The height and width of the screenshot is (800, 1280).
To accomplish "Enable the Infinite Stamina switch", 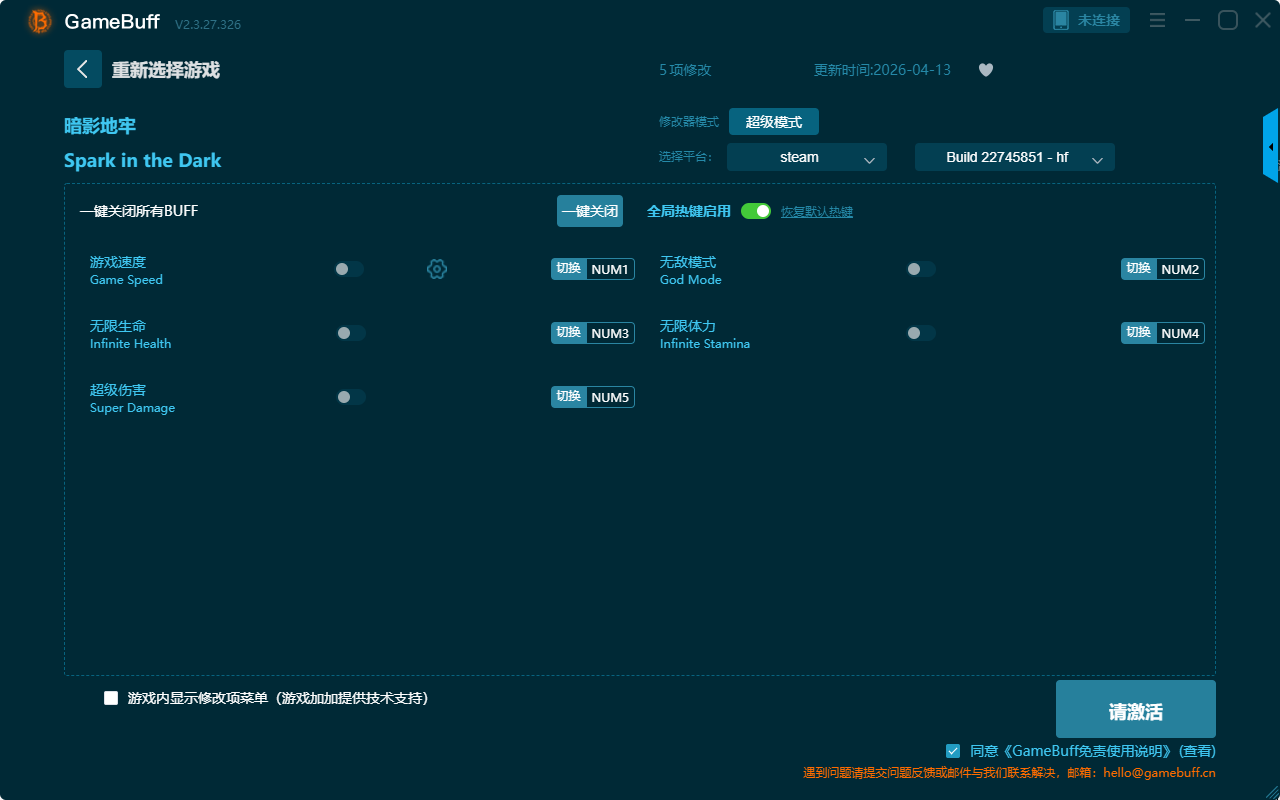I will (920, 333).
